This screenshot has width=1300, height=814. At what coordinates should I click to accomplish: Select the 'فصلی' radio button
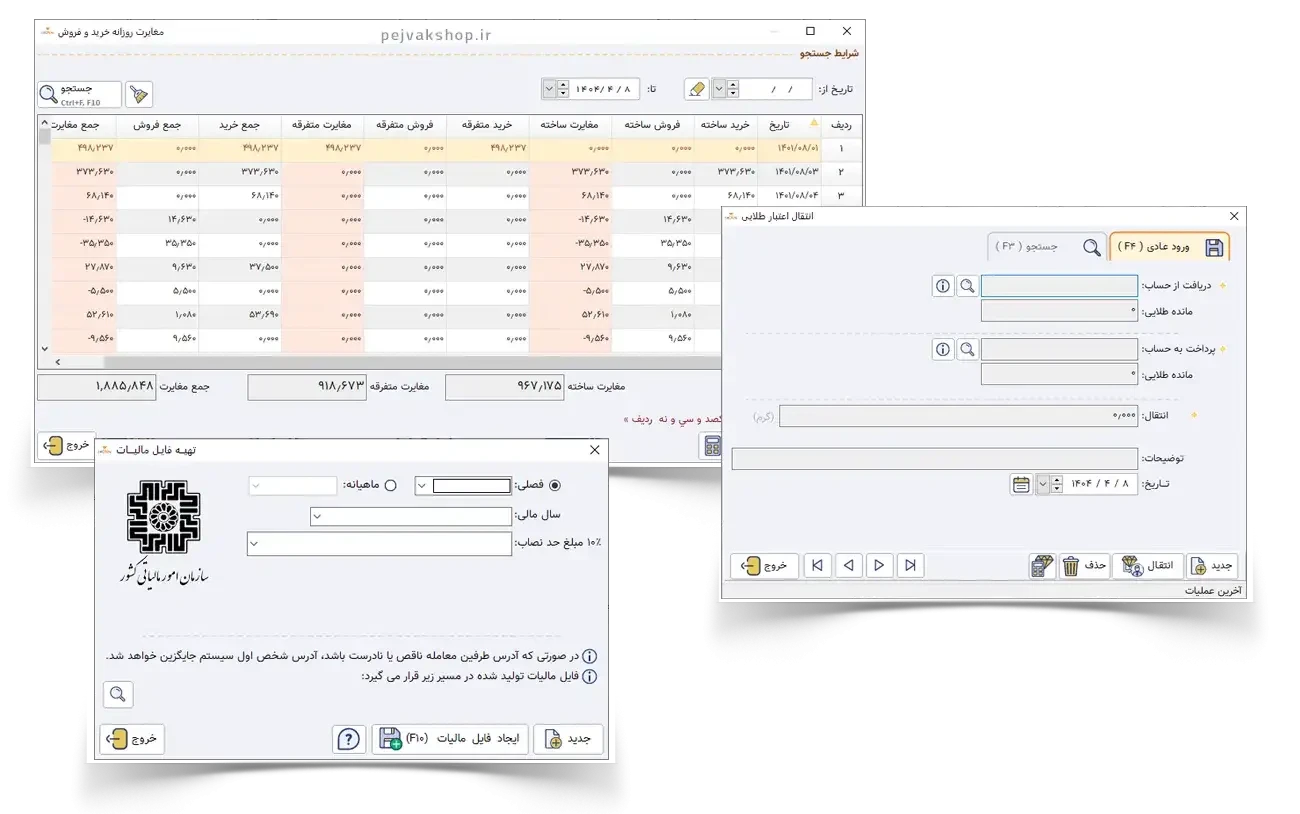(x=555, y=485)
